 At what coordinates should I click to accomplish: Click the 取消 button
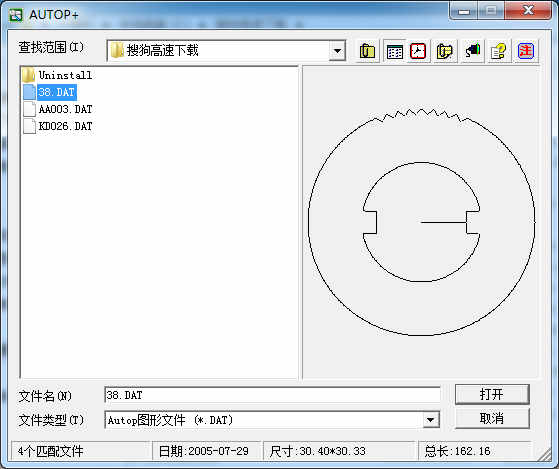(492, 418)
